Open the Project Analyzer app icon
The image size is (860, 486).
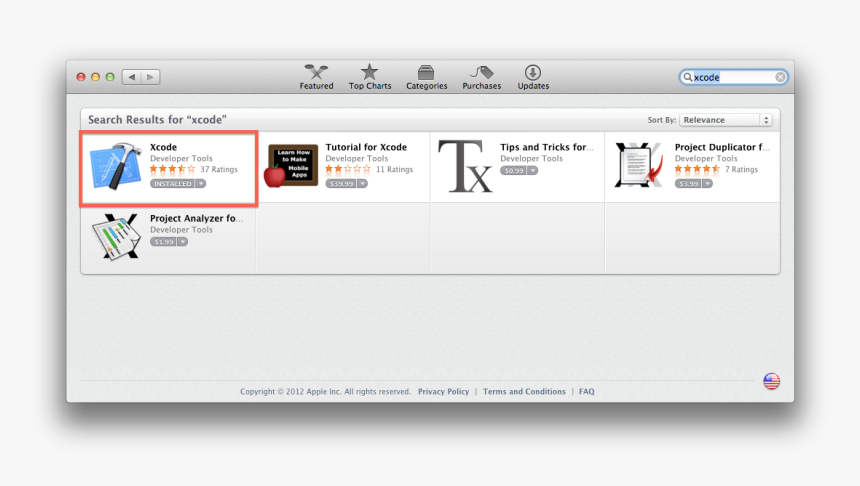click(x=116, y=236)
